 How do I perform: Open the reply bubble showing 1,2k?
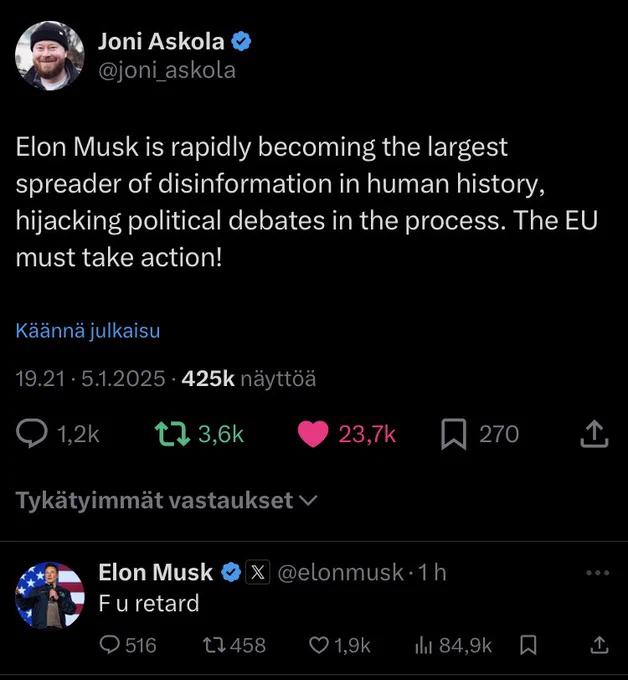click(32, 433)
